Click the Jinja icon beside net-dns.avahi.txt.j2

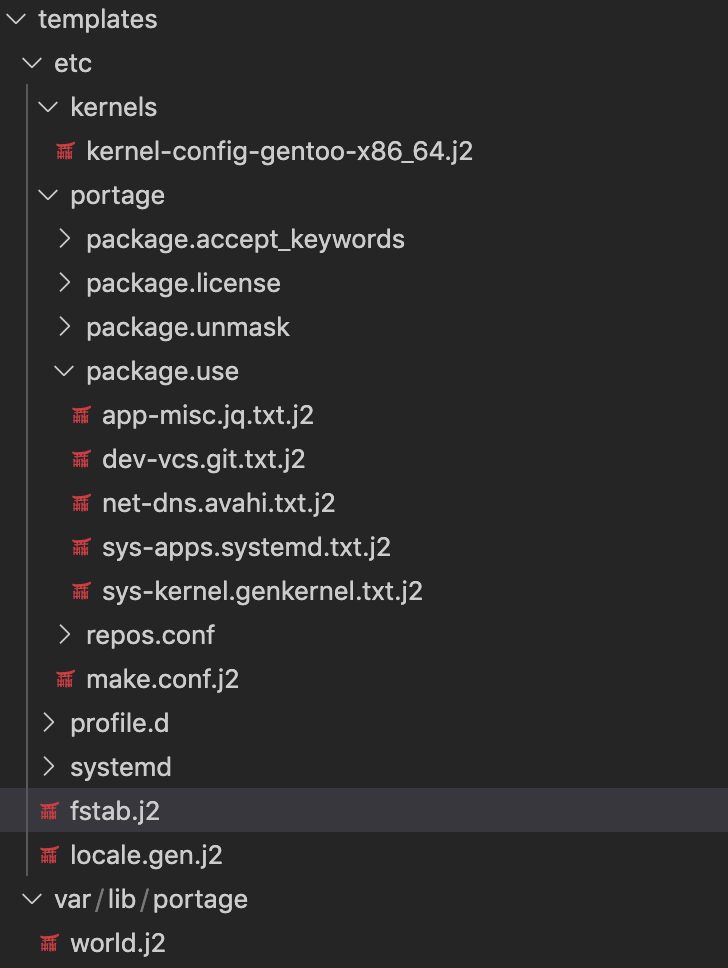tap(81, 503)
